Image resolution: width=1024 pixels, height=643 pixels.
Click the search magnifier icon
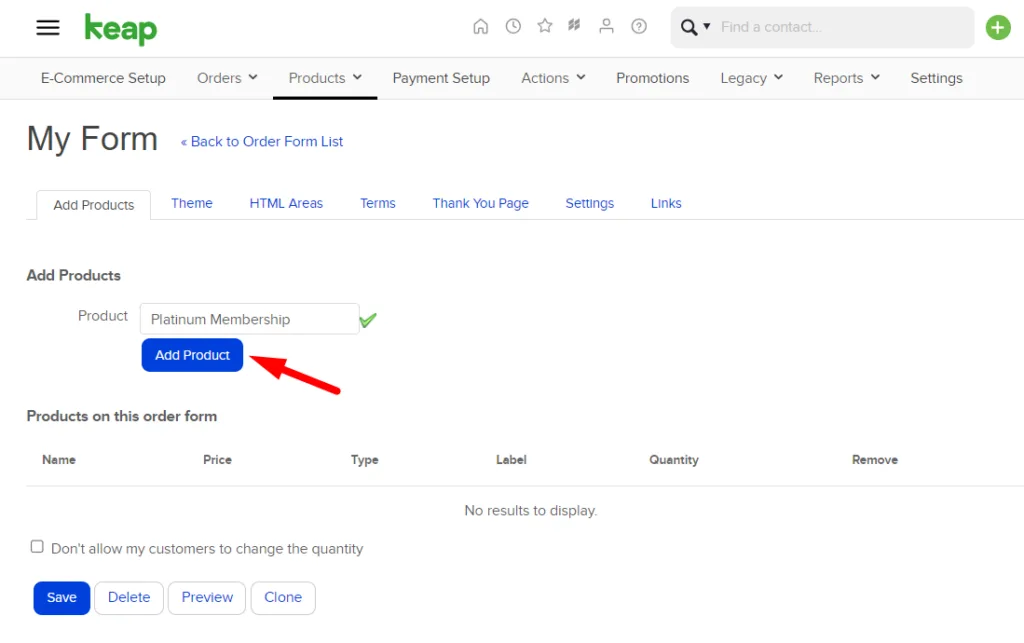[x=688, y=27]
